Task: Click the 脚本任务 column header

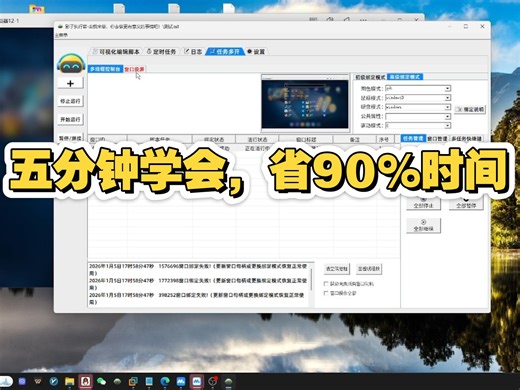Action: point(160,139)
